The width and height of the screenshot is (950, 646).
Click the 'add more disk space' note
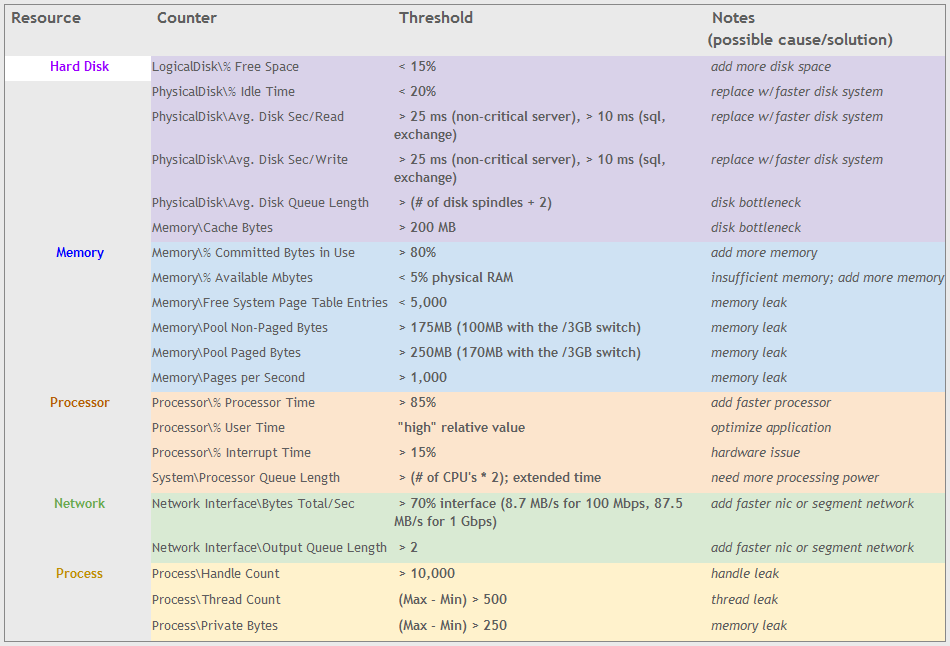tap(771, 67)
